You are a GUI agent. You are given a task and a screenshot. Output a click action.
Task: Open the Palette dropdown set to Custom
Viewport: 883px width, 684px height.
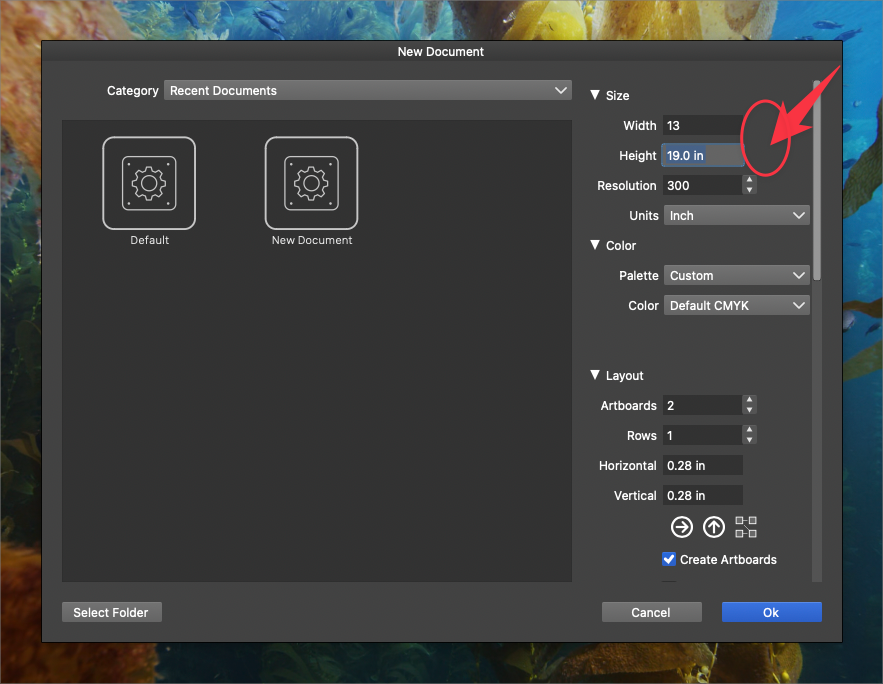pos(736,276)
